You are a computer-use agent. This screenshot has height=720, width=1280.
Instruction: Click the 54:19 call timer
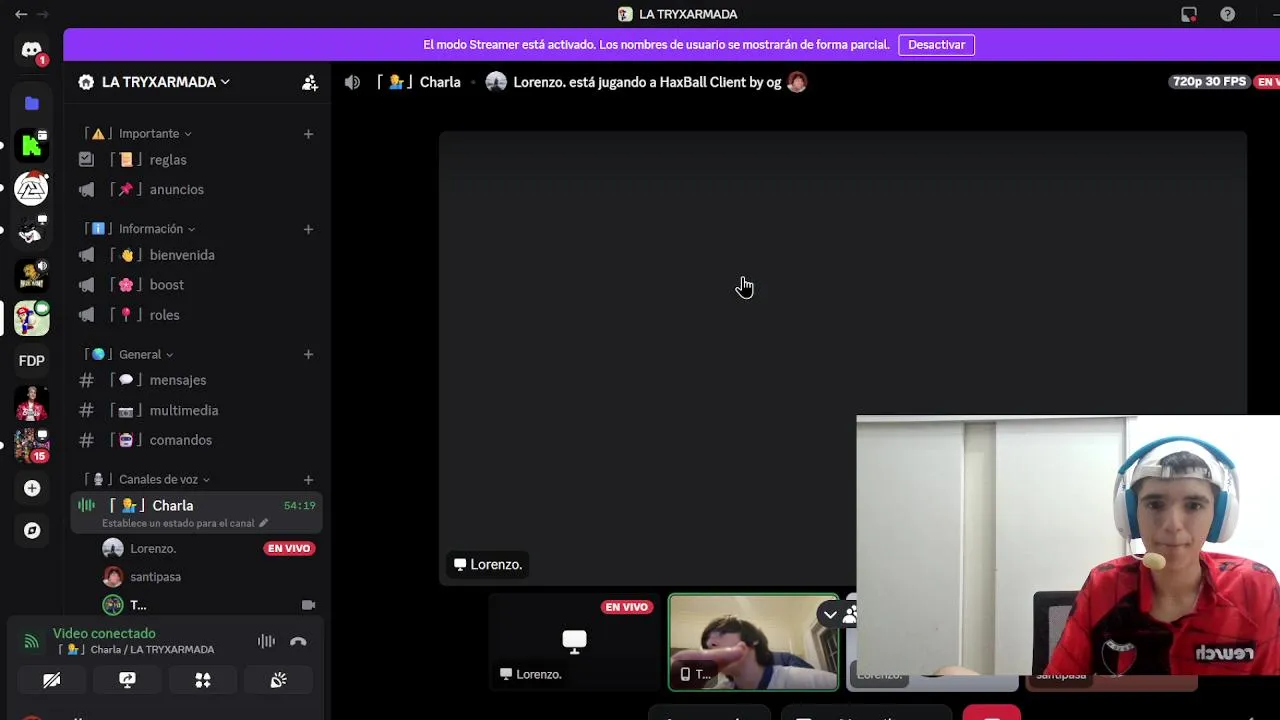tap(300, 506)
